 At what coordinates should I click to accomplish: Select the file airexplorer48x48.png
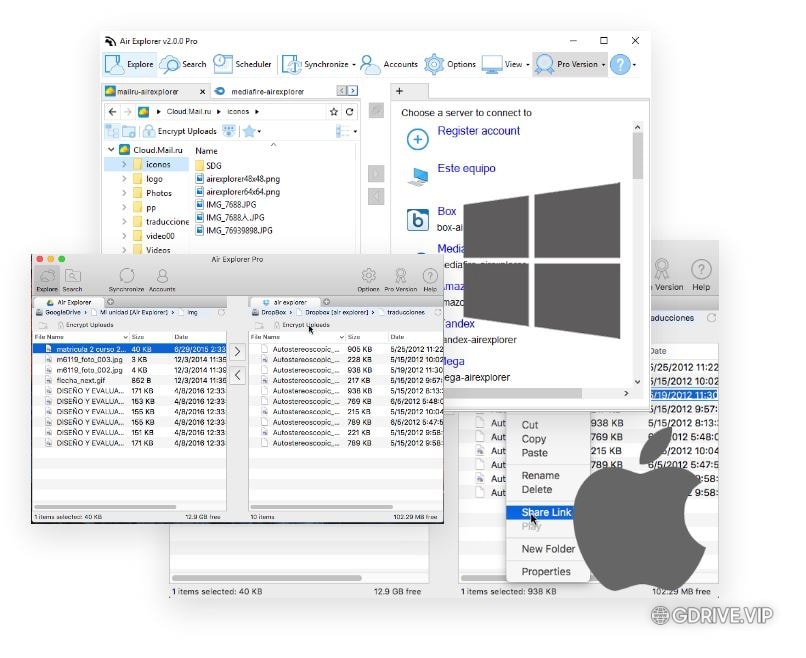[x=243, y=179]
